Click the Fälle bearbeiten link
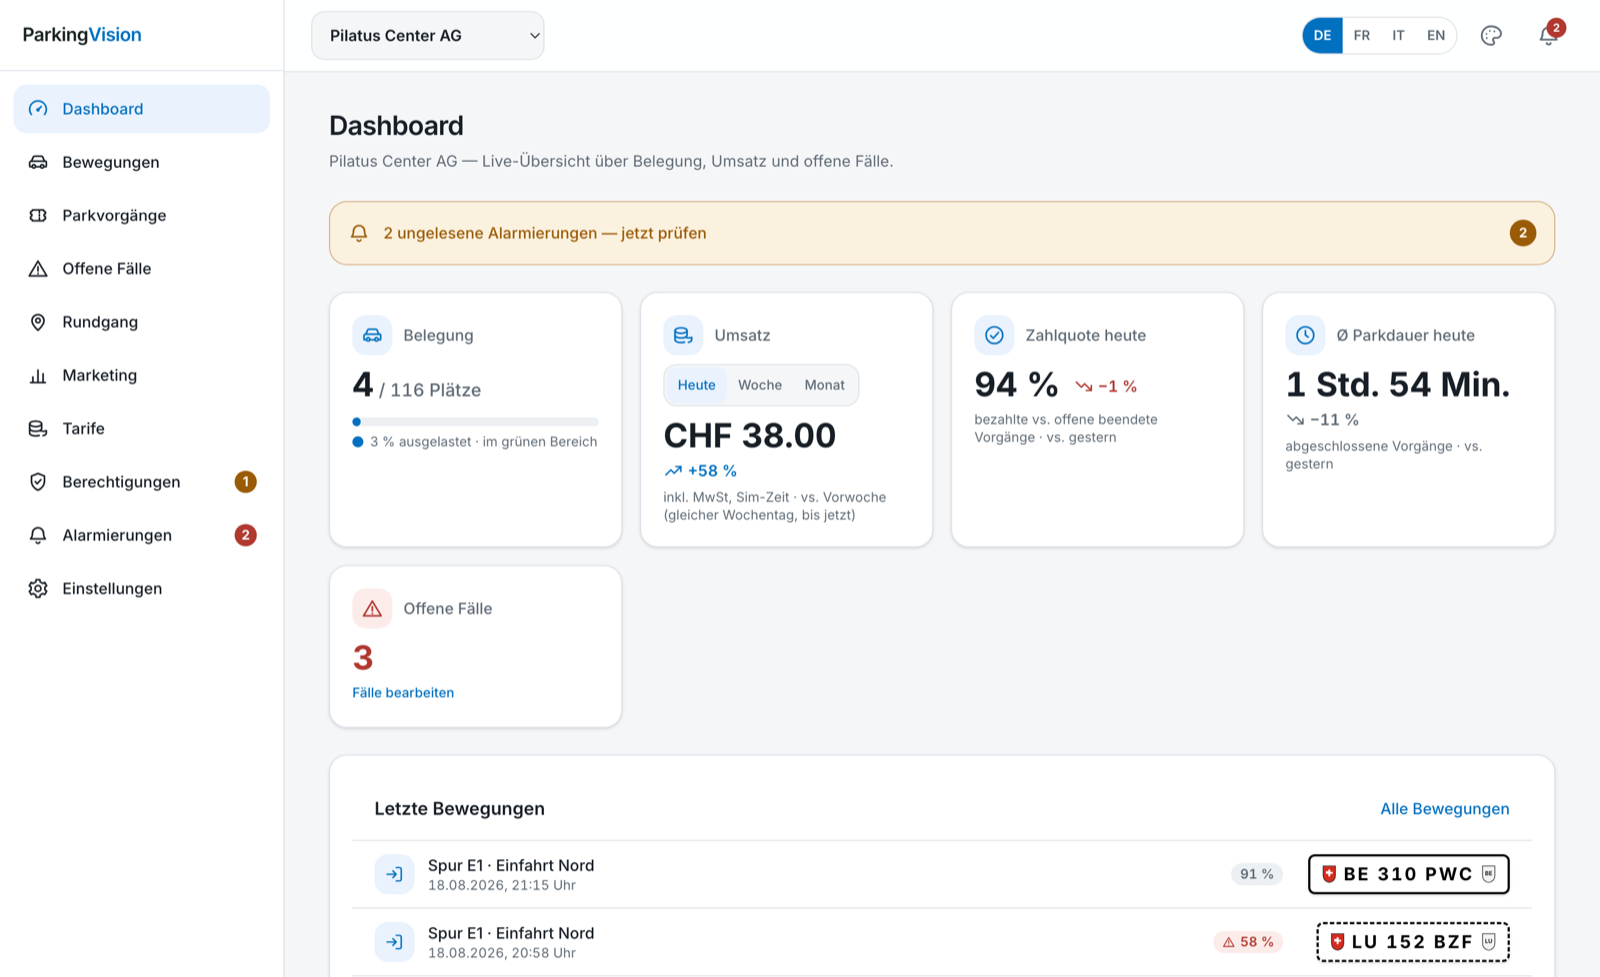The image size is (1600, 977). point(403,693)
